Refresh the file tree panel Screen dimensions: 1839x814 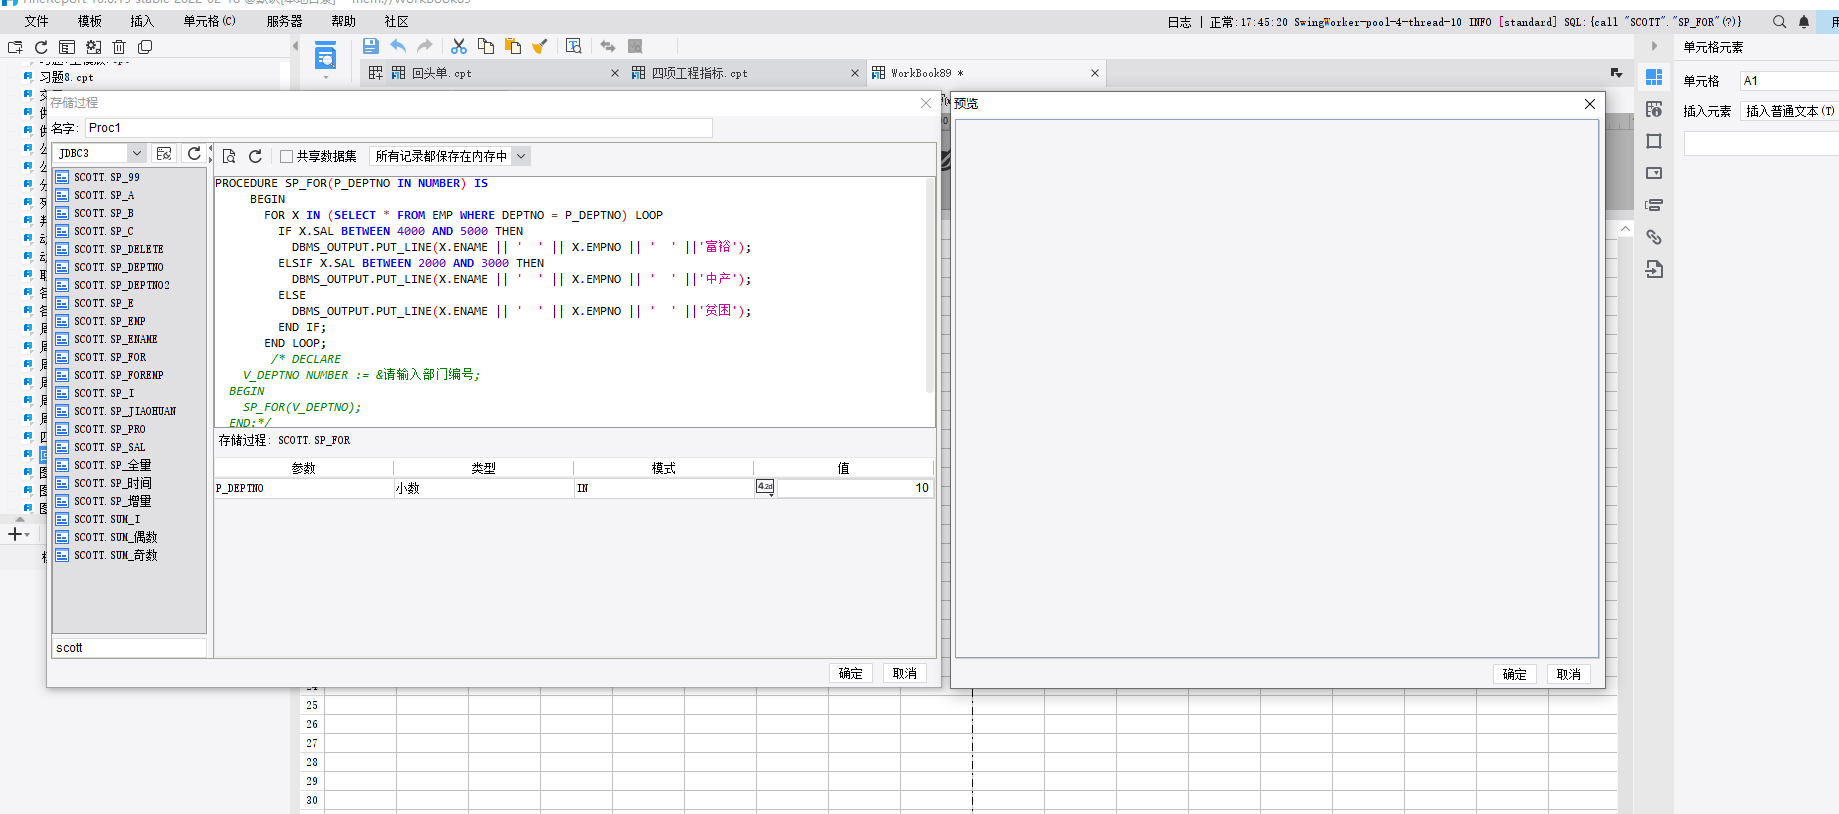(x=41, y=47)
